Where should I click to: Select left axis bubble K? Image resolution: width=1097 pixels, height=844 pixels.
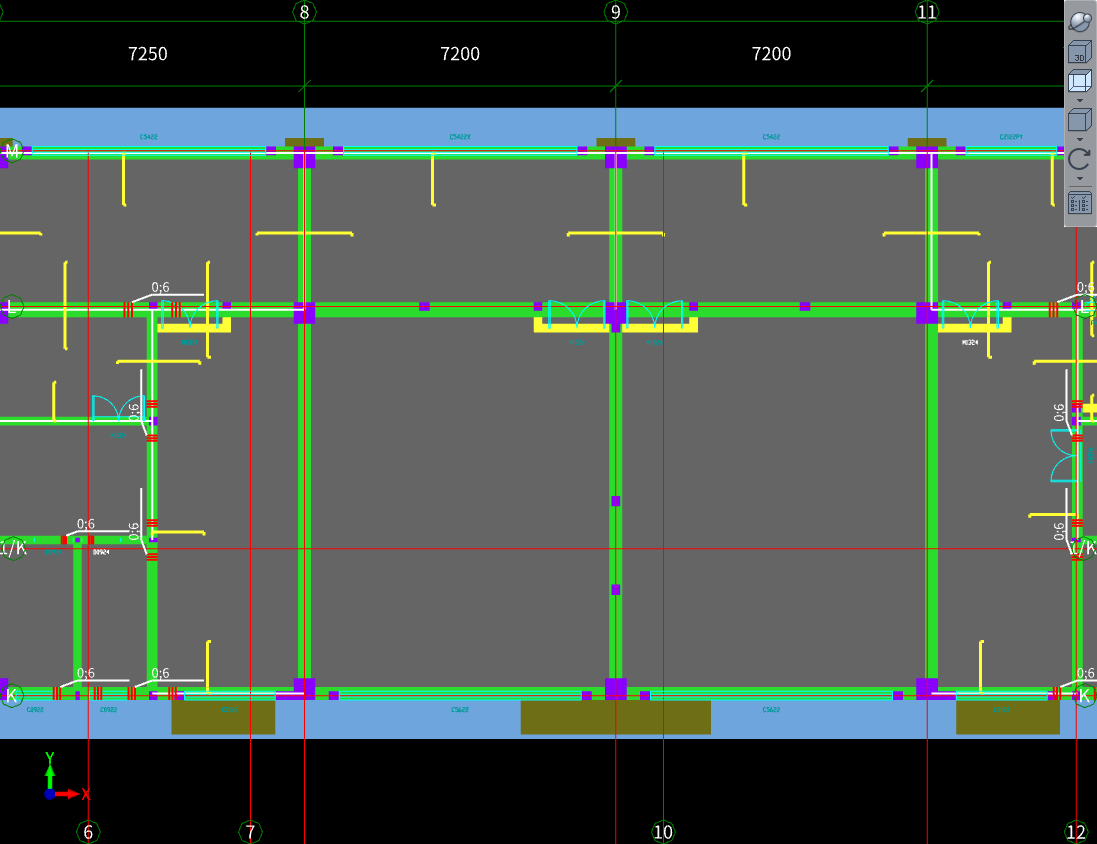tap(11, 696)
